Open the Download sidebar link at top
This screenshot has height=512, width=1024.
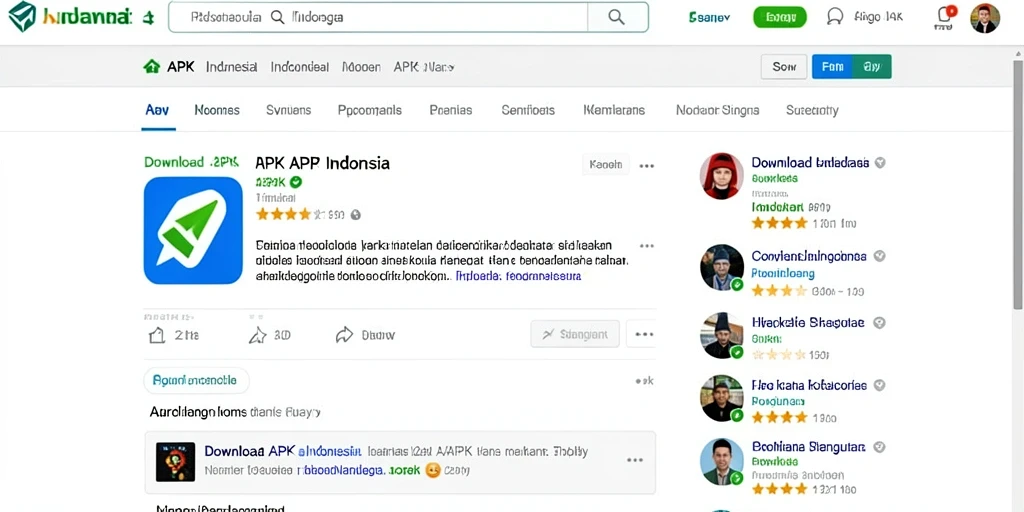pos(810,163)
